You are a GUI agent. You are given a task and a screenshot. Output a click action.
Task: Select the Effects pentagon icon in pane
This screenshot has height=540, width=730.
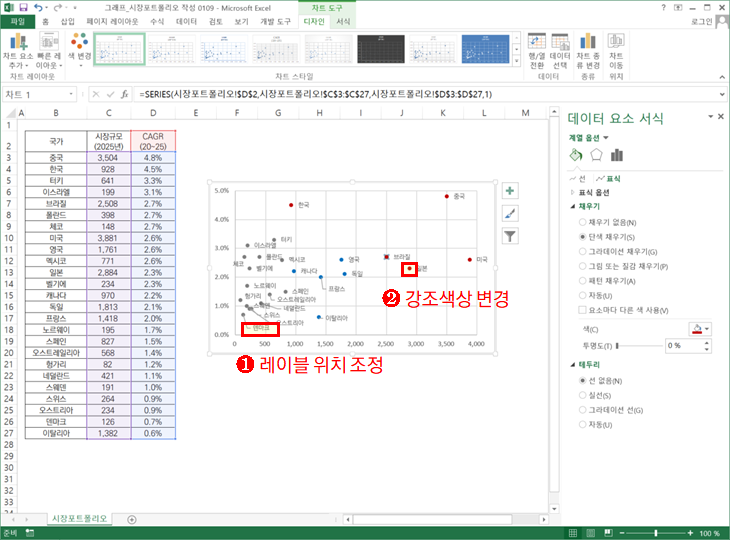tap(596, 155)
